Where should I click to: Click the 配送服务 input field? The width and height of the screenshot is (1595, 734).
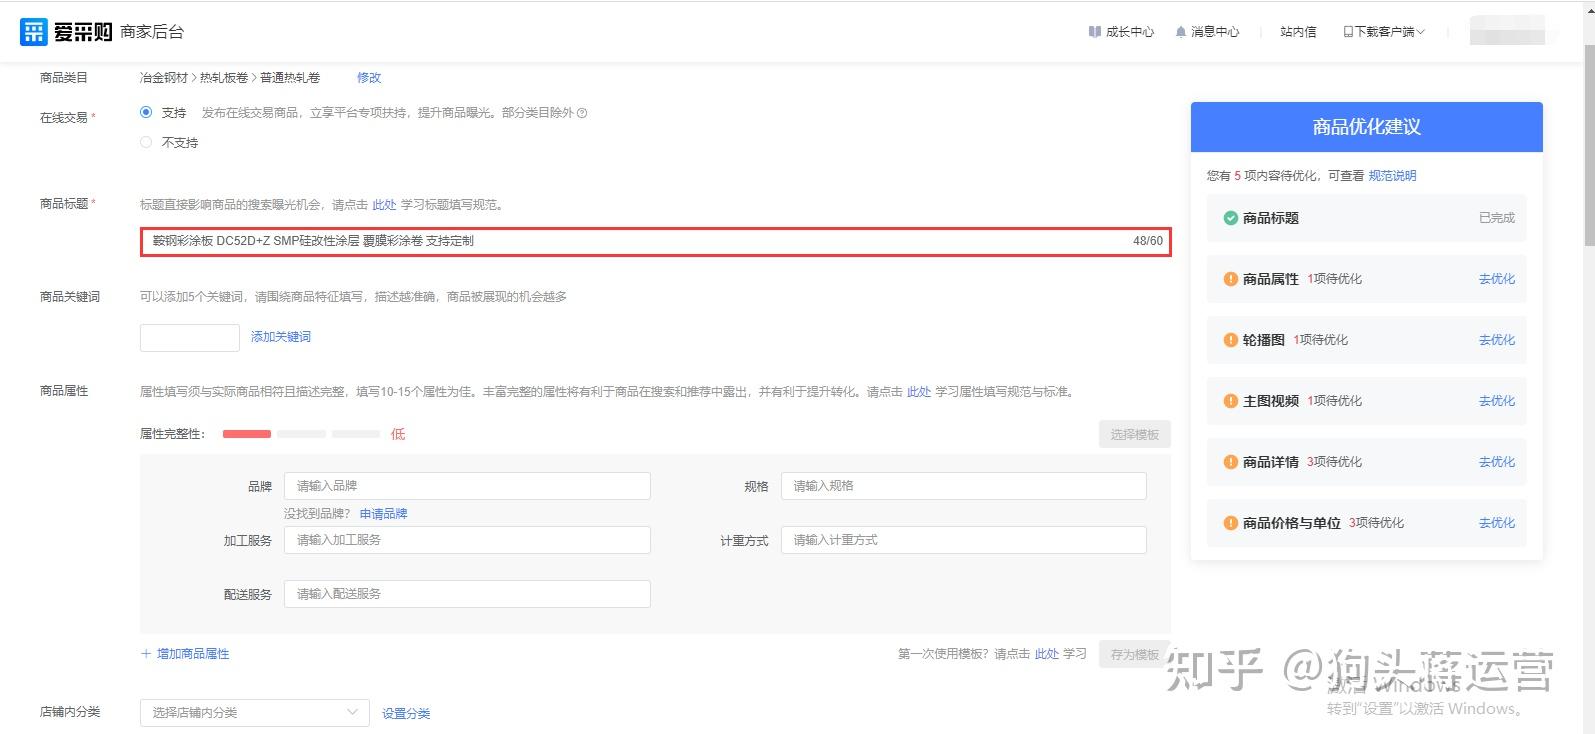click(x=467, y=594)
